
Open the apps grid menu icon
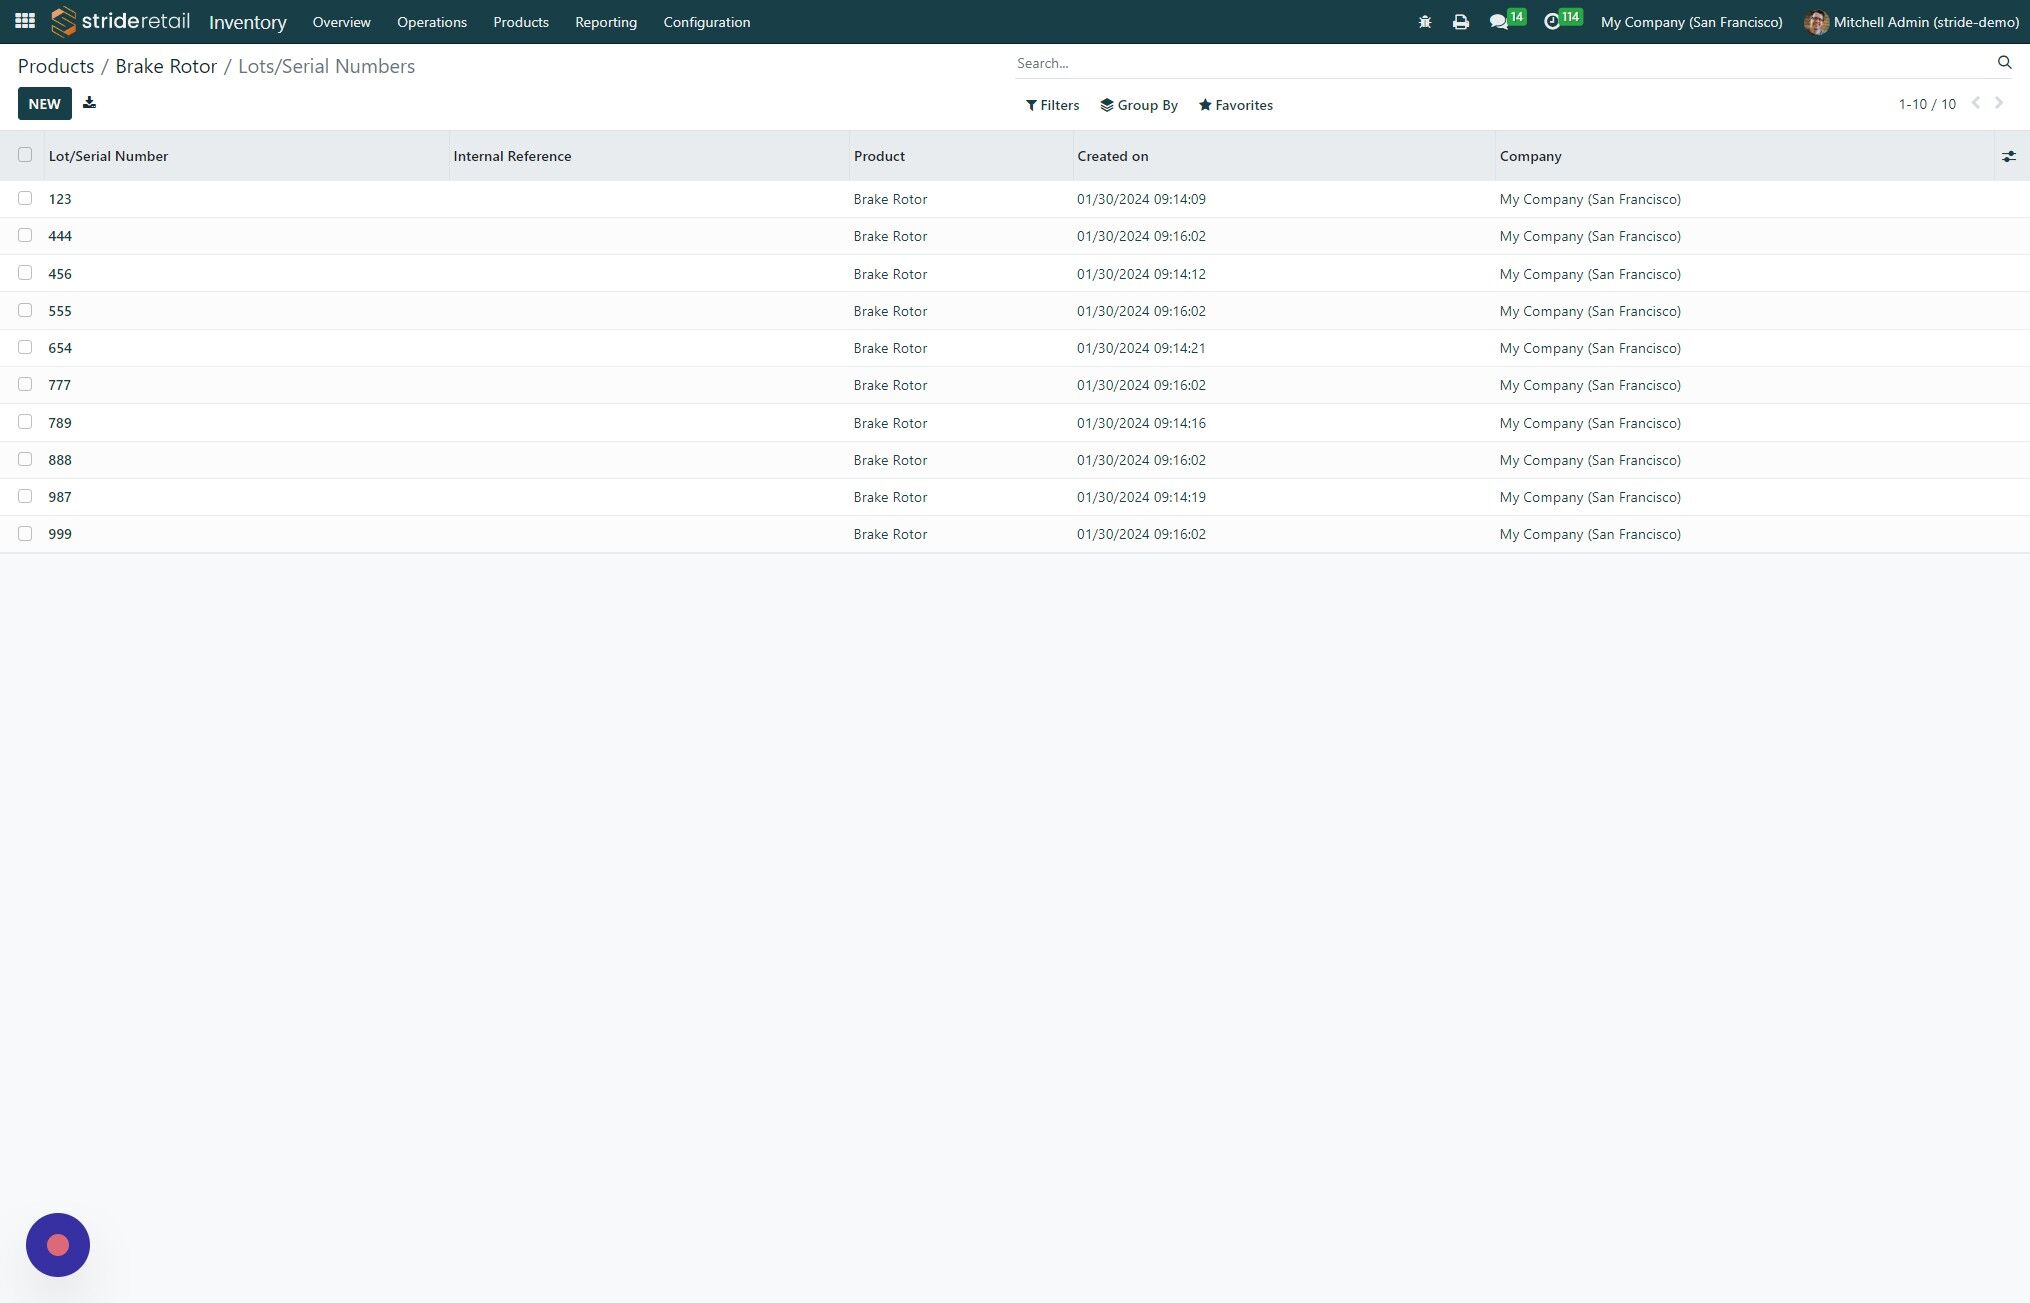point(25,21)
